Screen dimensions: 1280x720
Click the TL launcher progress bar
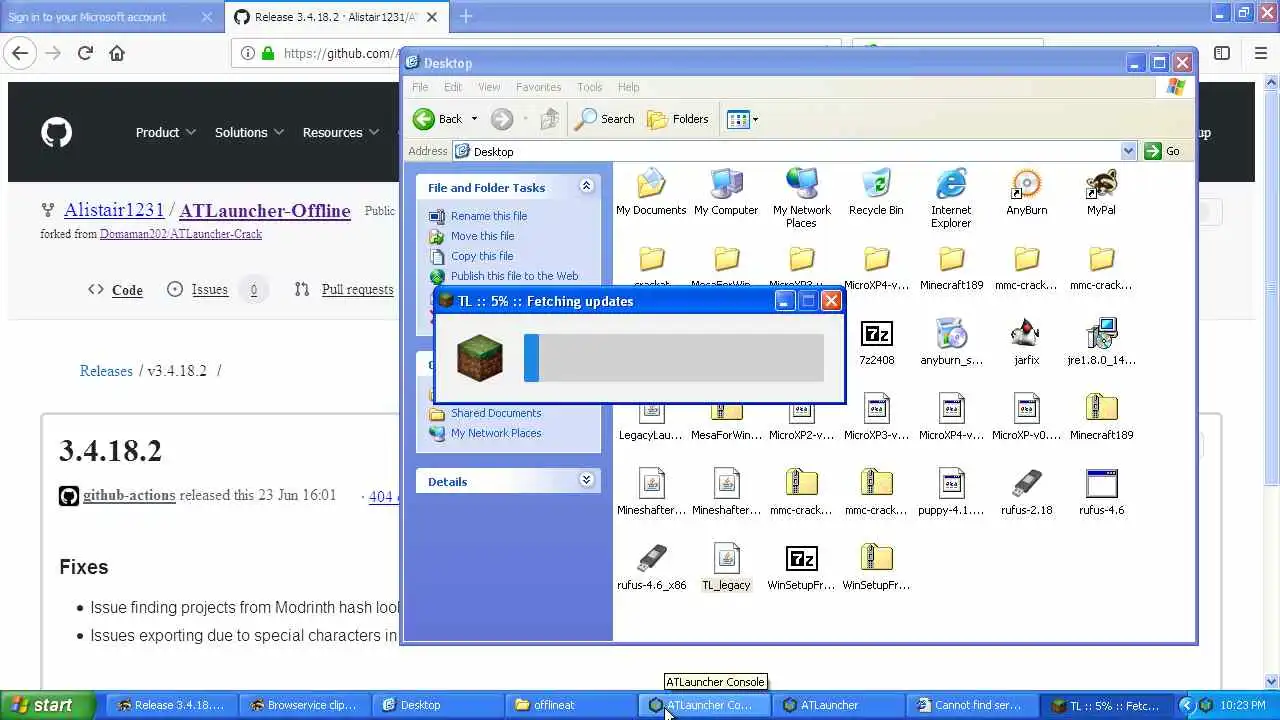tap(674, 358)
